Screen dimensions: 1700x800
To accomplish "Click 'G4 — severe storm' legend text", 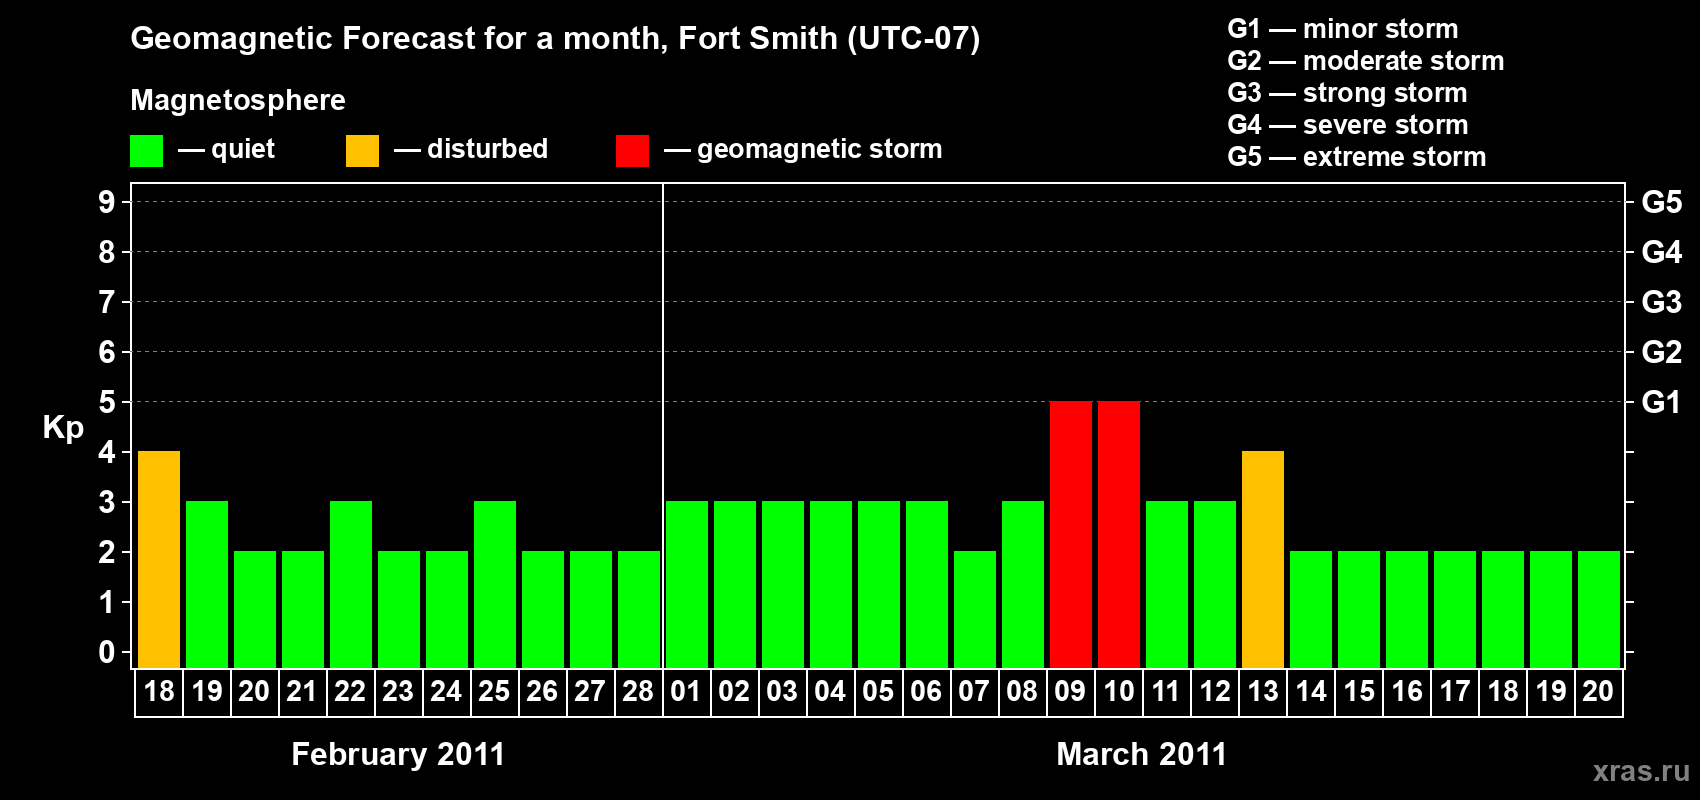I will tap(1348, 125).
